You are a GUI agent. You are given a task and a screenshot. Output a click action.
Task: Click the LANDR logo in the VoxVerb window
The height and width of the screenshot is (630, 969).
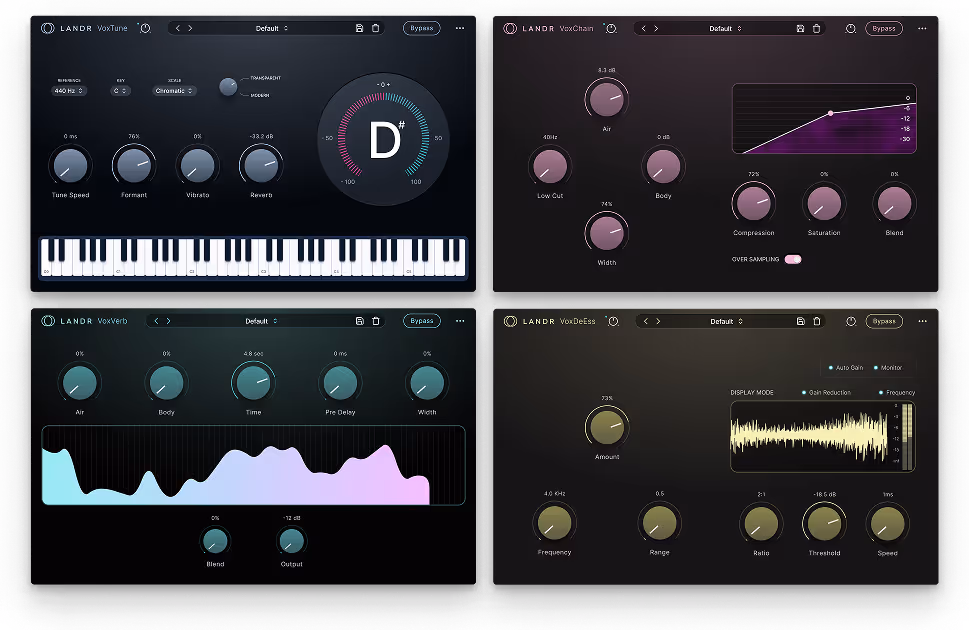tap(48, 321)
